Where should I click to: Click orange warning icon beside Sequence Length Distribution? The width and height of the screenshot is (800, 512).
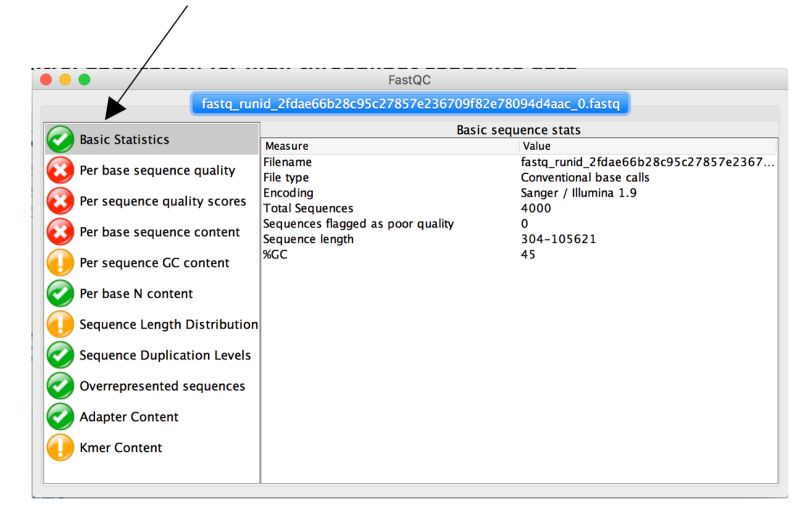coord(60,324)
